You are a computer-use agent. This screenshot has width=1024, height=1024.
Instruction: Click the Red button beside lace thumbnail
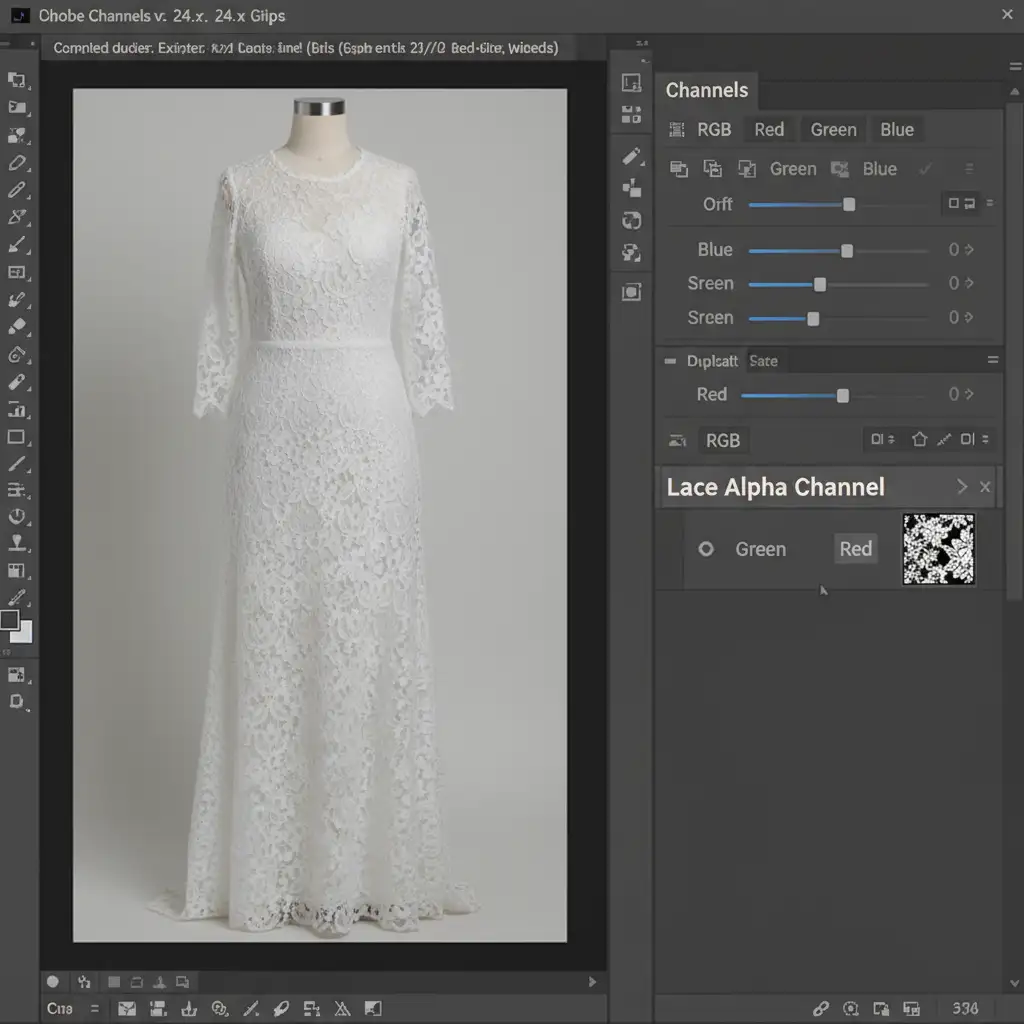[855, 548]
